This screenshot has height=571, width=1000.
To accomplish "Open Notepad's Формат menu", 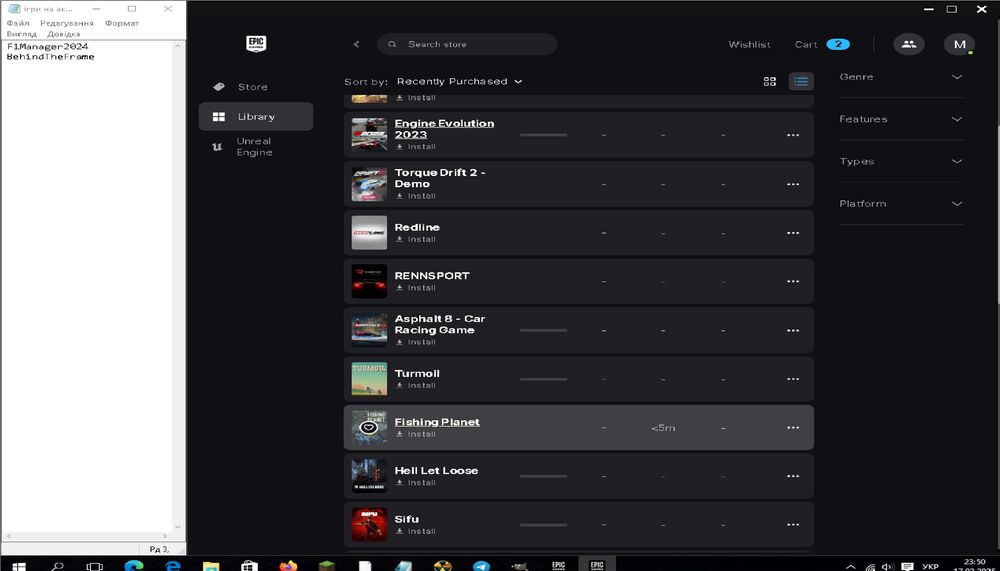I will (x=122, y=23).
